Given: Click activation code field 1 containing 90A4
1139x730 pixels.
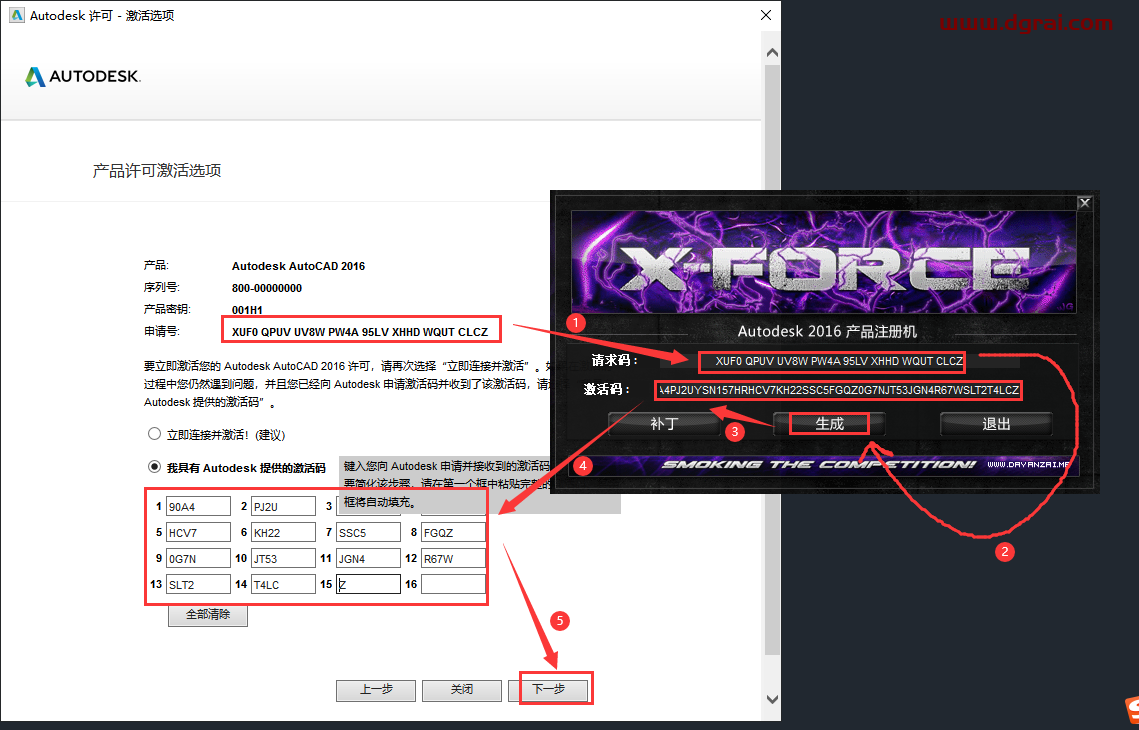Looking at the screenshot, I should click(x=198, y=506).
